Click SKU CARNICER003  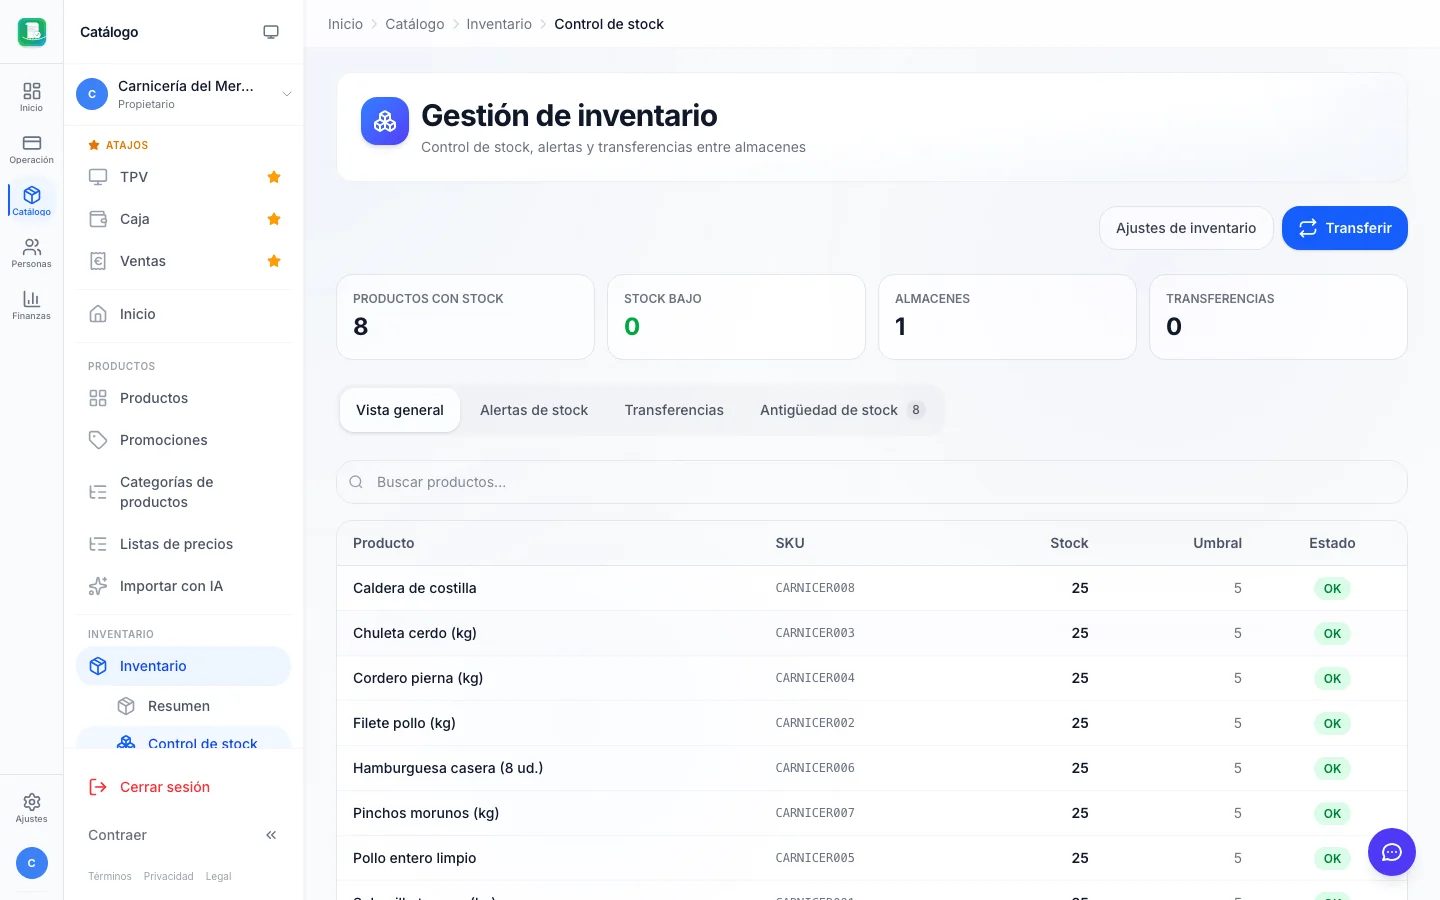click(x=815, y=633)
